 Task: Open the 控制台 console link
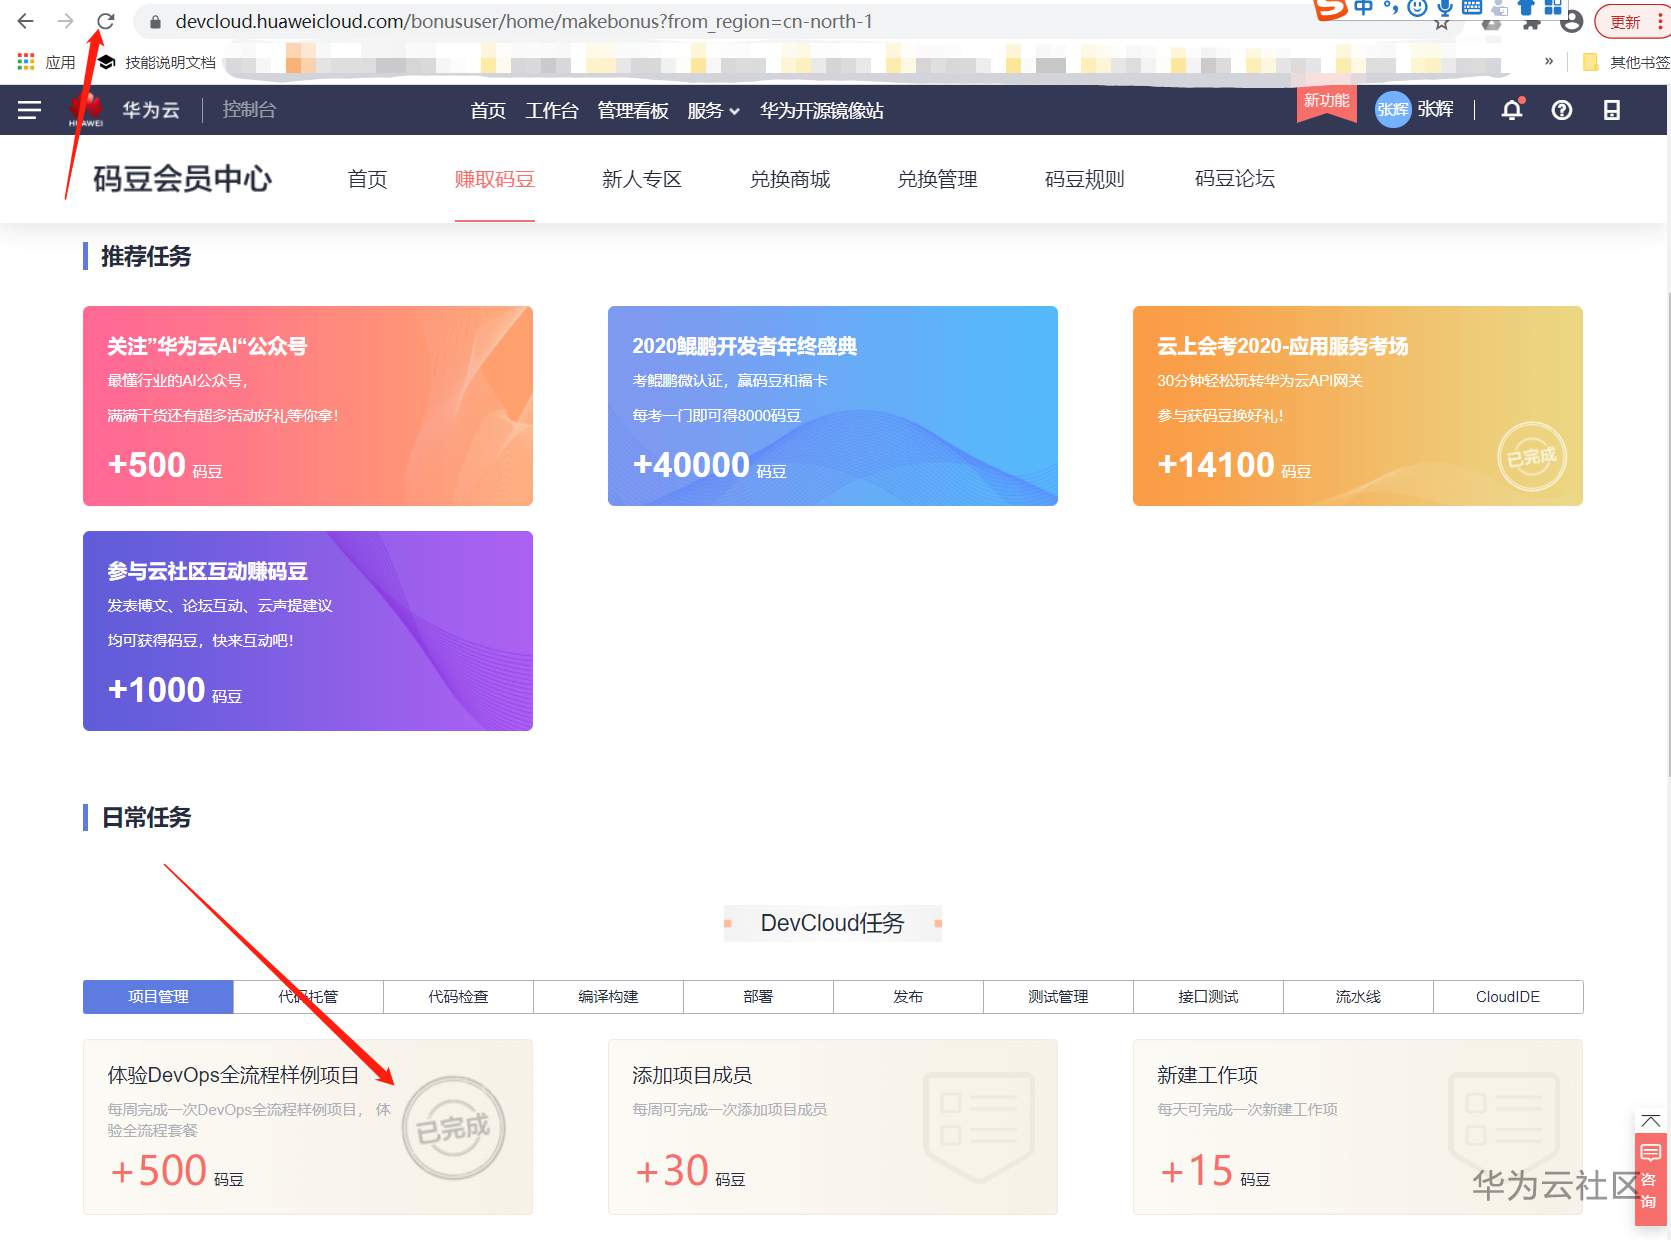(249, 110)
